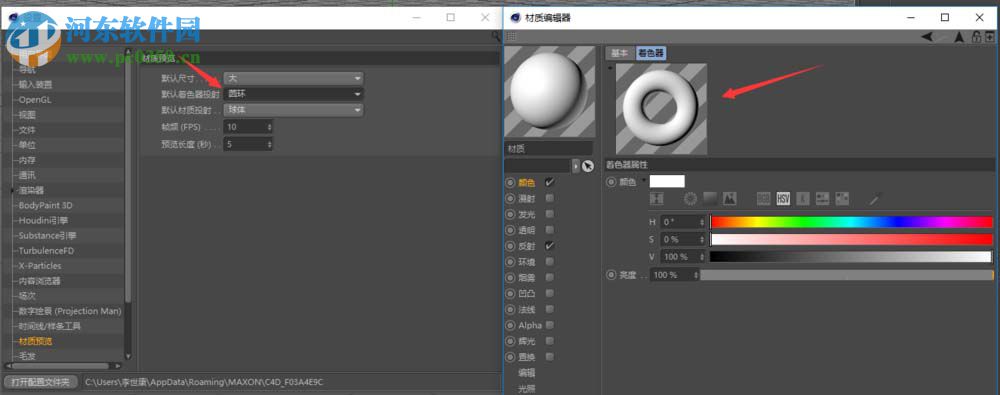The height and width of the screenshot is (395, 1000).
Task: Click the search magnifier in Preferences
Action: pos(496,37)
